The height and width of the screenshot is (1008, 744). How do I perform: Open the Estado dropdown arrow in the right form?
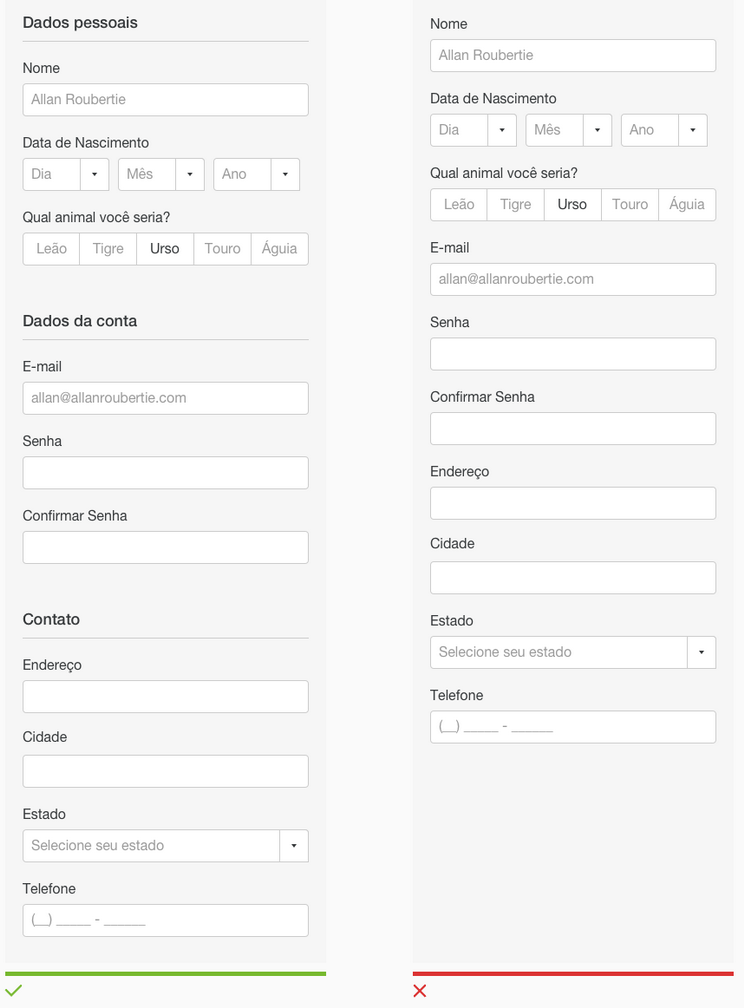[x=701, y=652]
